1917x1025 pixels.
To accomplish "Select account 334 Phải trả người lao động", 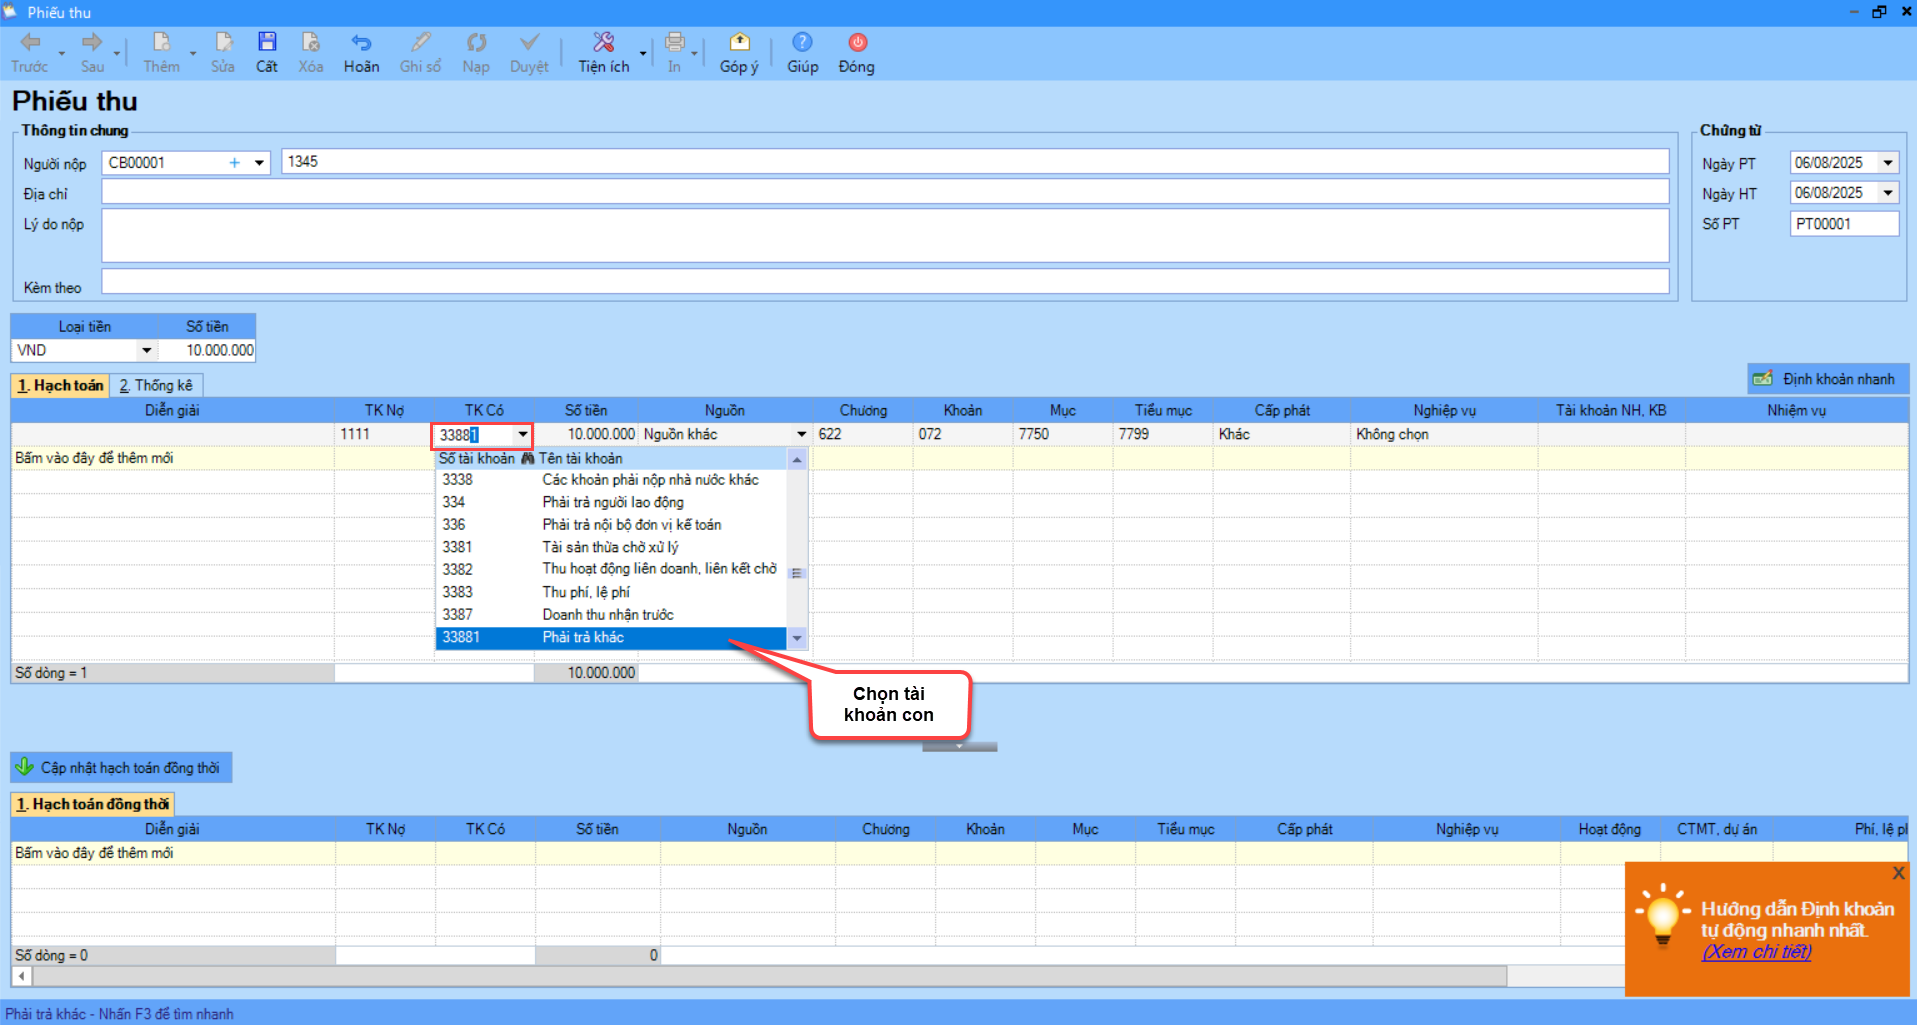I will (611, 502).
